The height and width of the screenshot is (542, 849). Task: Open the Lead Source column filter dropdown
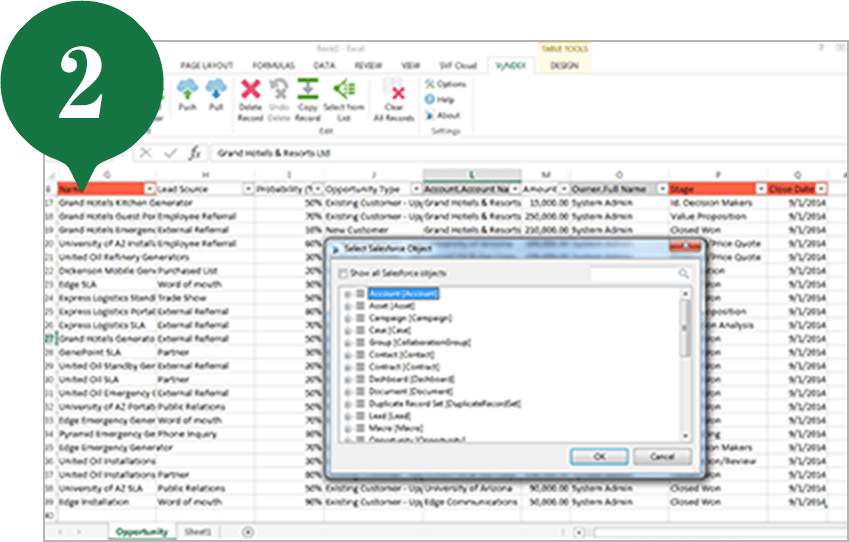pos(248,189)
